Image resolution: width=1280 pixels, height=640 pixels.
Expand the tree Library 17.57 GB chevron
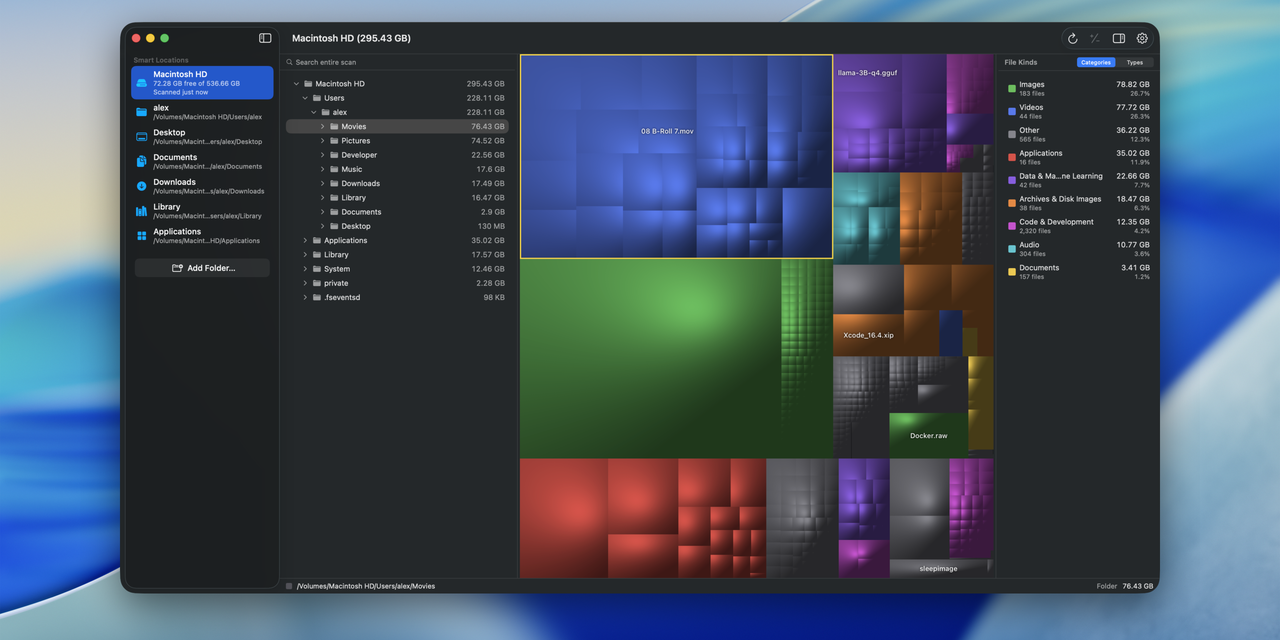pyautogui.click(x=305, y=255)
